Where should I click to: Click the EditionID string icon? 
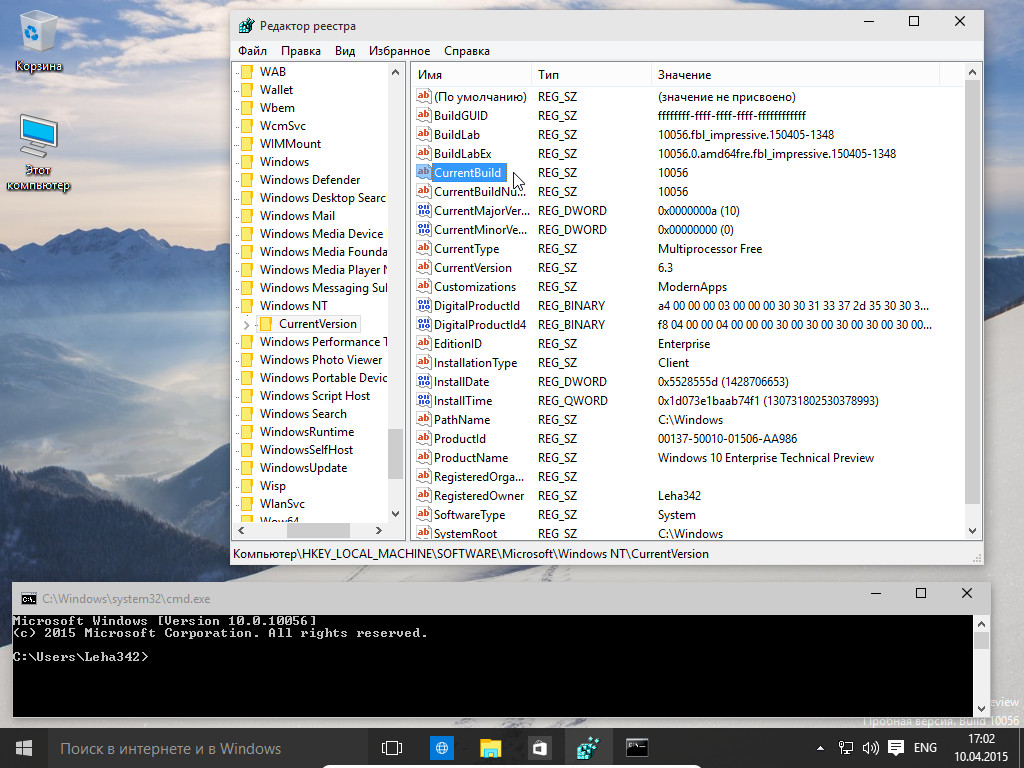point(424,344)
